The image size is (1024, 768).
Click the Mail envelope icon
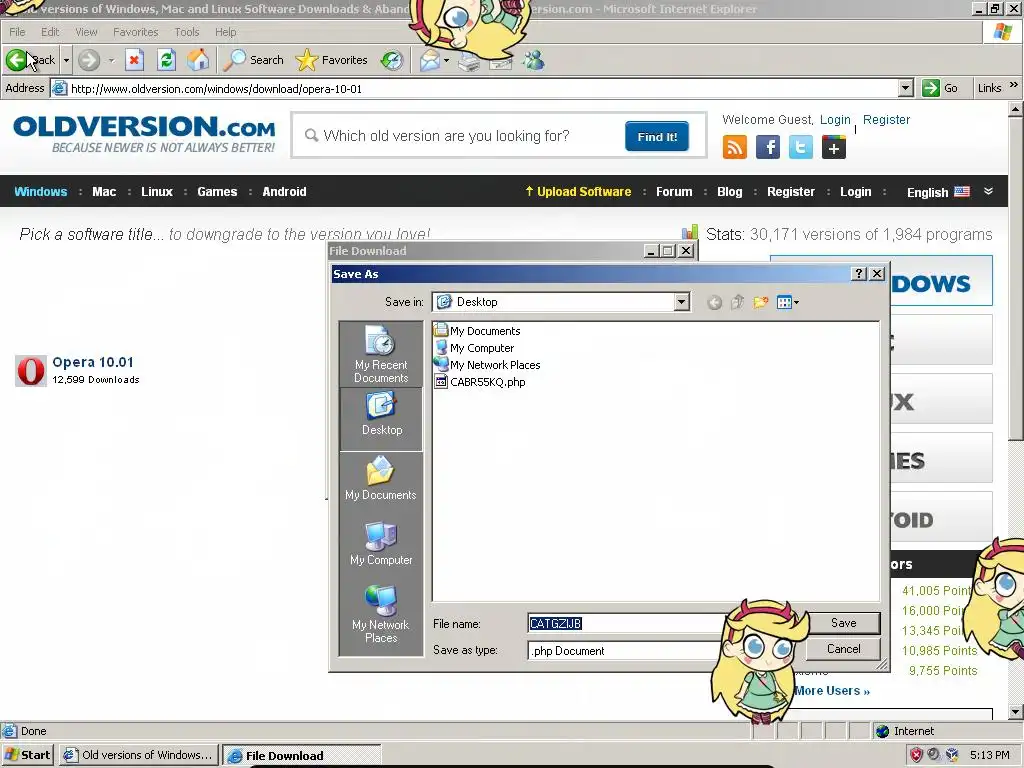(429, 60)
